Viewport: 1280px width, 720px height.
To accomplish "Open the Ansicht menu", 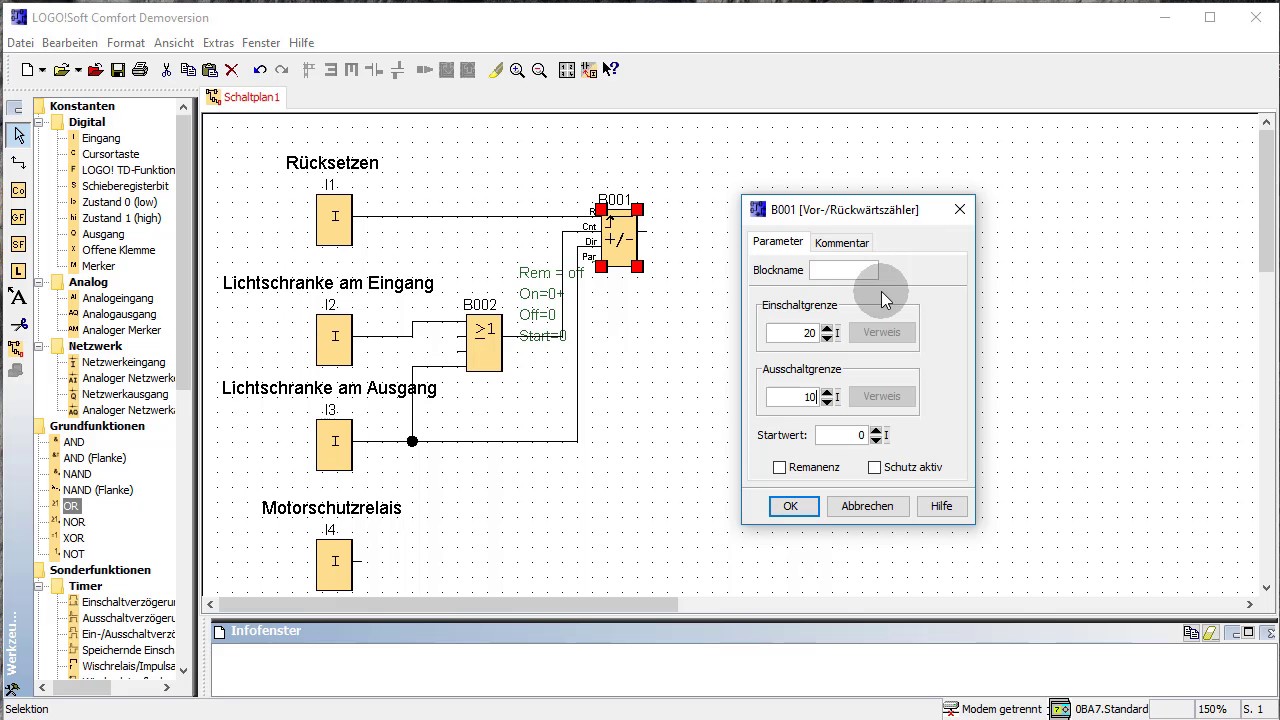I will pos(174,43).
